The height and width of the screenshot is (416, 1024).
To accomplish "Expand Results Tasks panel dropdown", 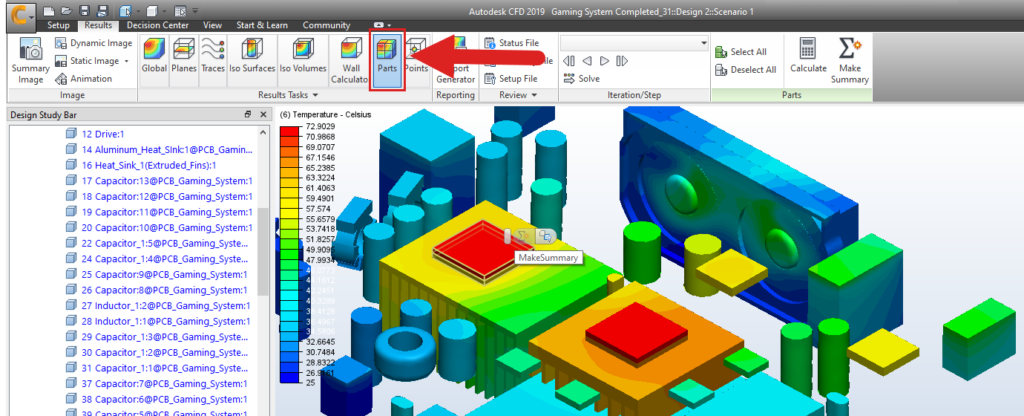I will 315,95.
